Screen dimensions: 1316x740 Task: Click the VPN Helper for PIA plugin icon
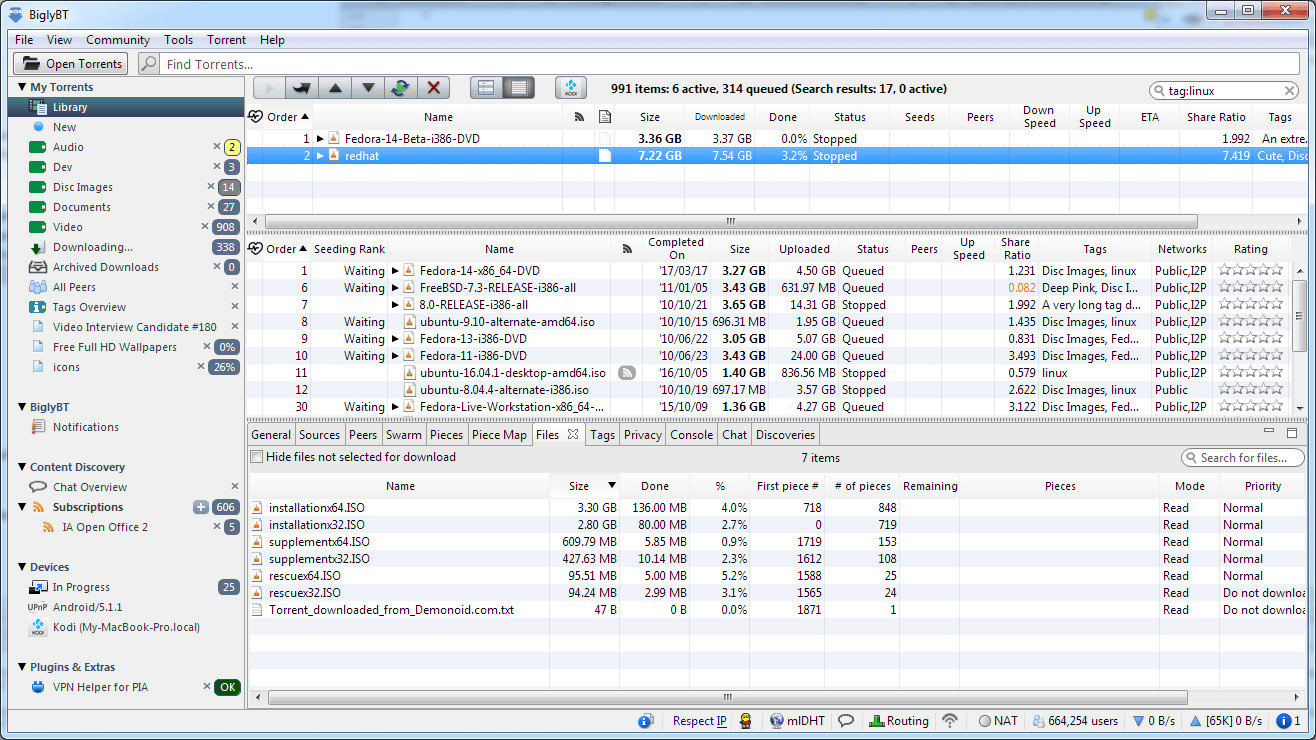coord(37,687)
